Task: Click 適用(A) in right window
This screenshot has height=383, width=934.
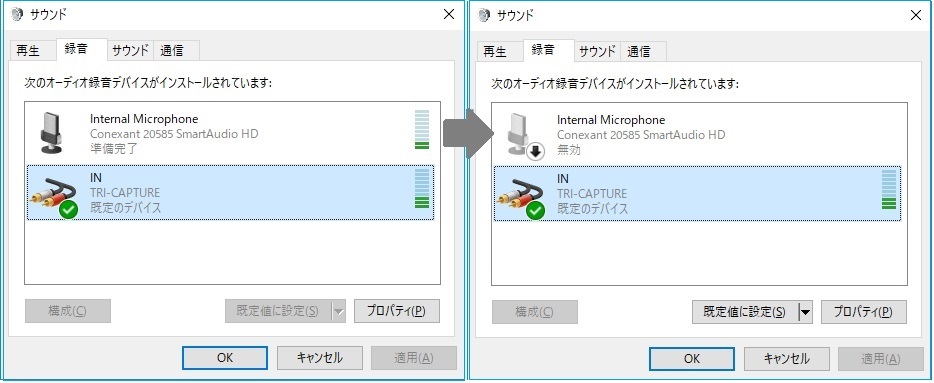Action: coord(881,359)
